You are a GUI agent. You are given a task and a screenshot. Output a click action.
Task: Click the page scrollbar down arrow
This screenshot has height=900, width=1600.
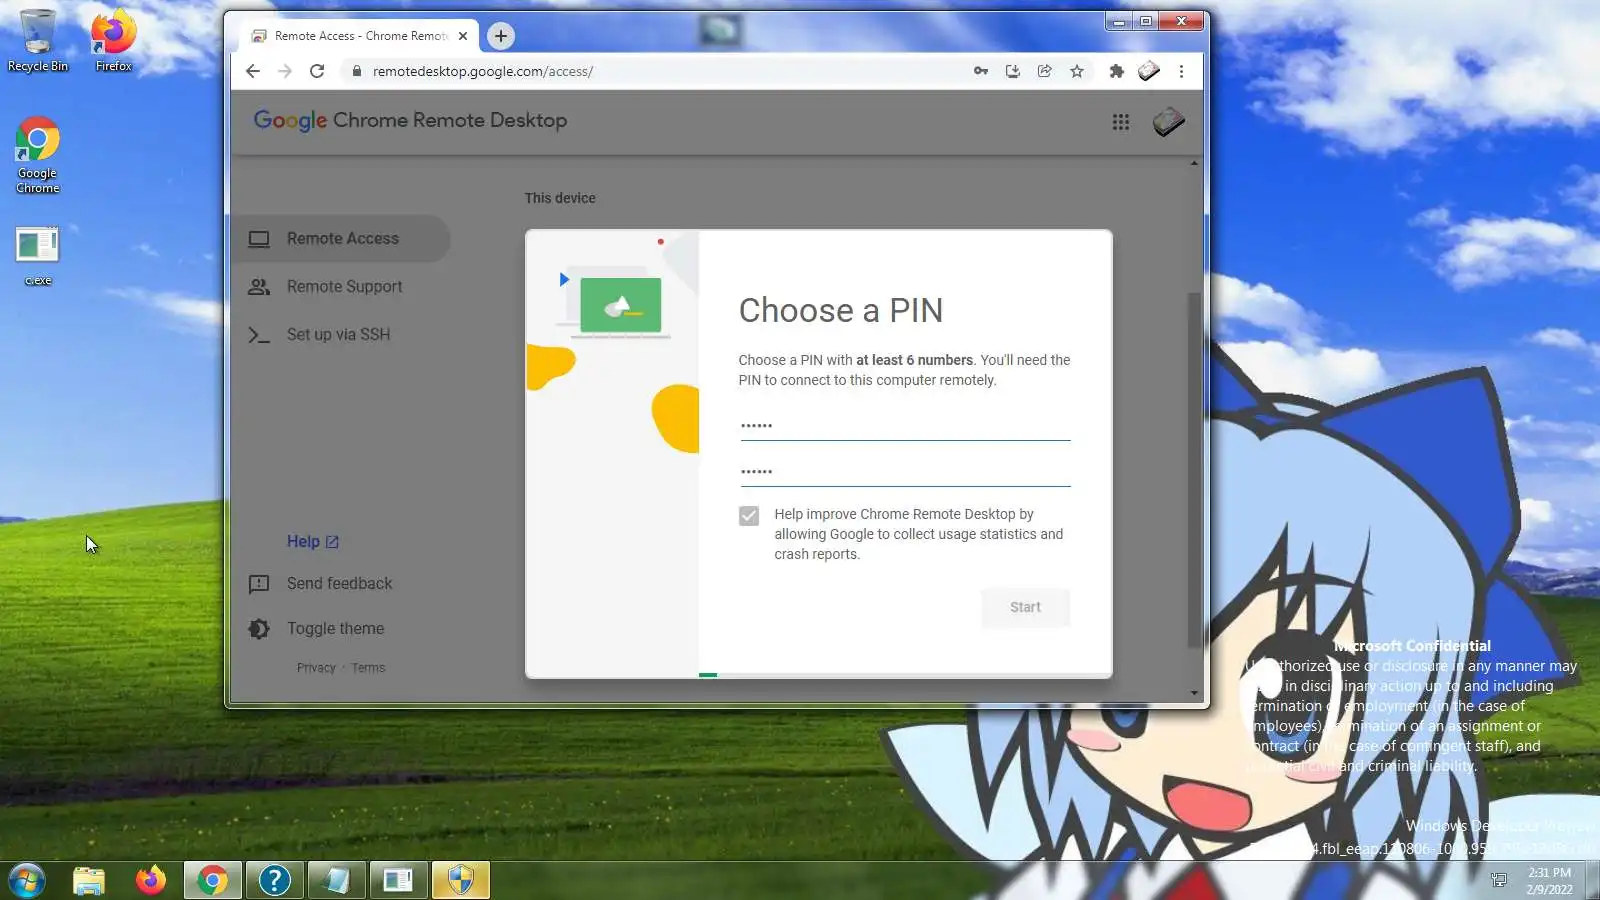coord(1194,693)
